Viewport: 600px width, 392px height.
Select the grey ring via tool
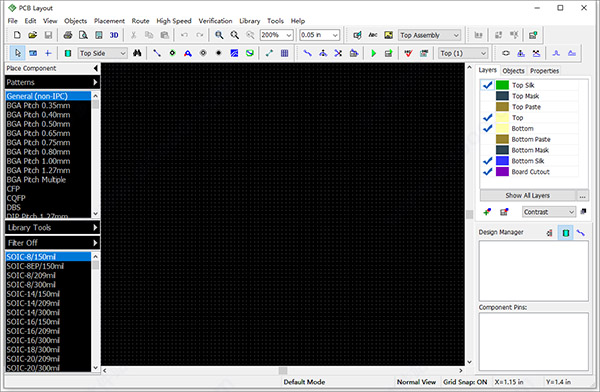[x=203, y=53]
